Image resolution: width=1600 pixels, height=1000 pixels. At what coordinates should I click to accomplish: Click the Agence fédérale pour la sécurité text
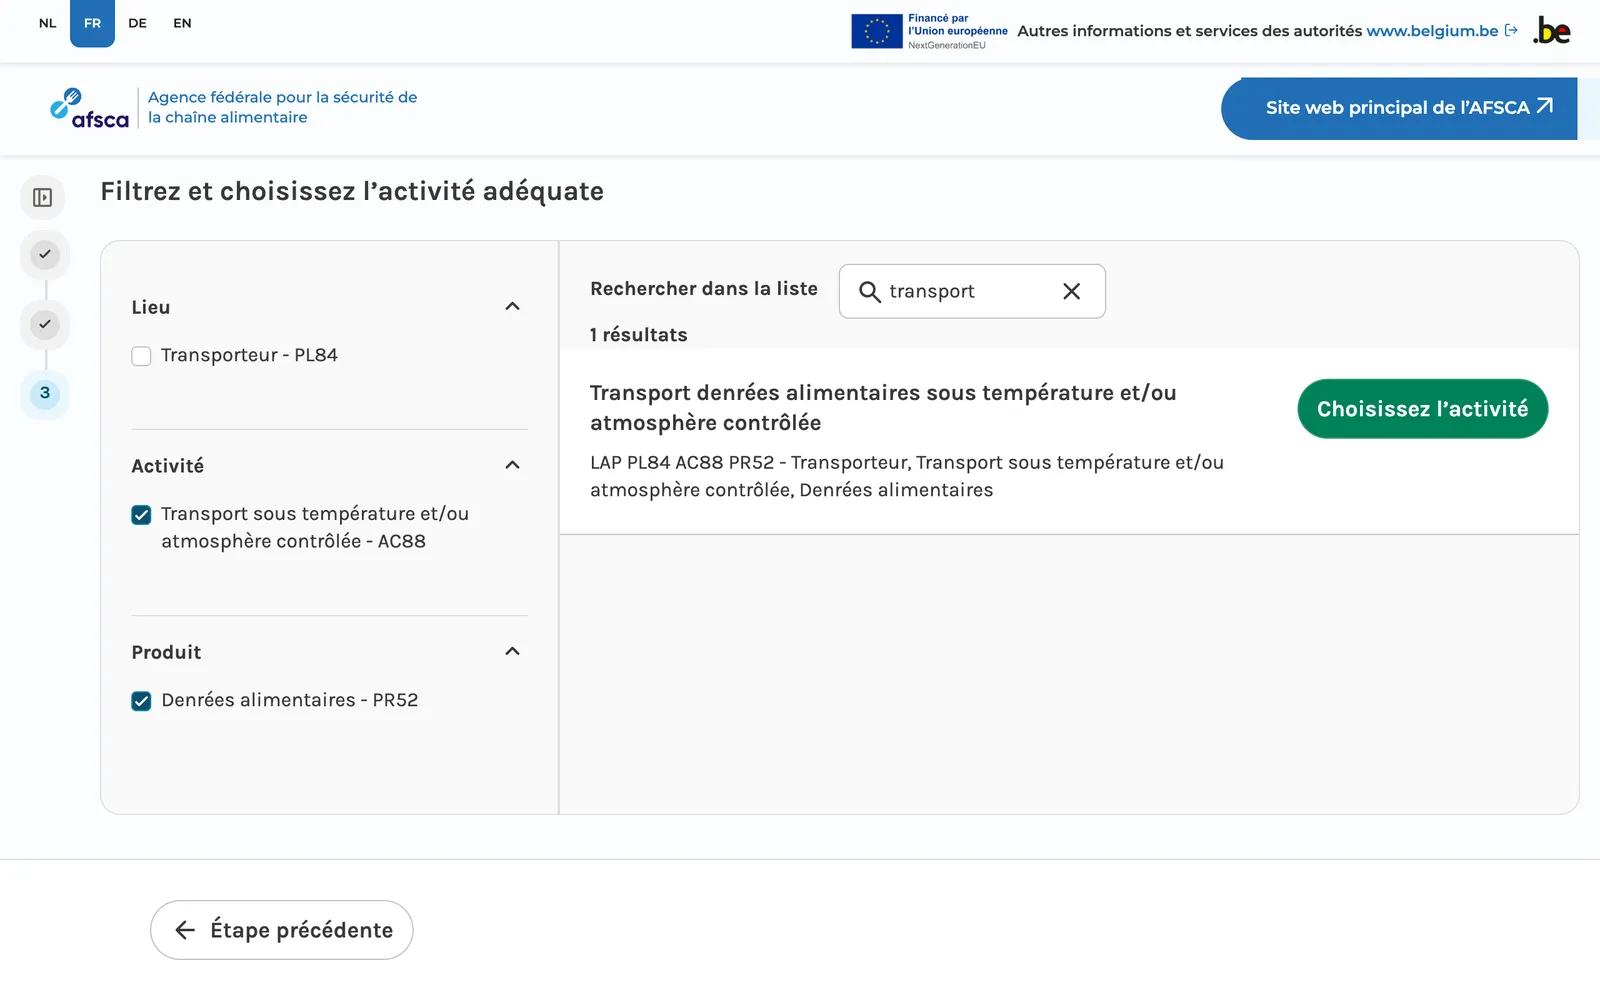coord(282,107)
